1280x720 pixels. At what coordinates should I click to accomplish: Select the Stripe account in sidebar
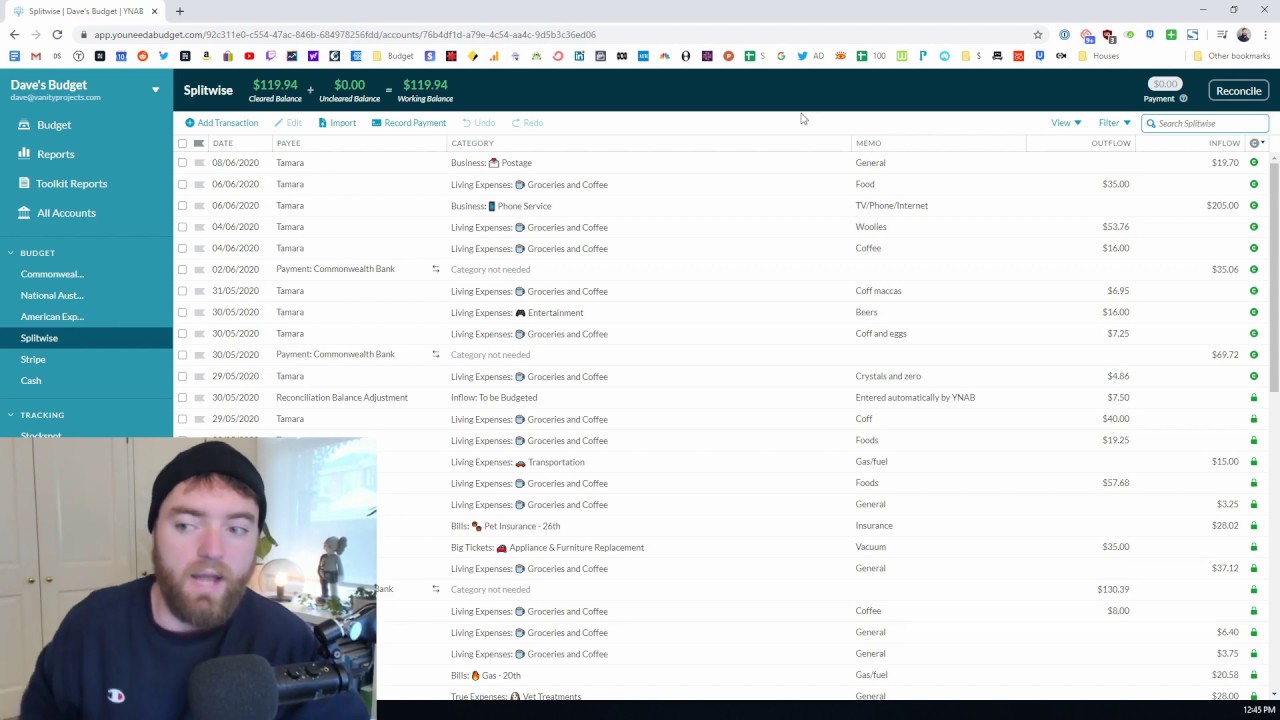click(33, 359)
